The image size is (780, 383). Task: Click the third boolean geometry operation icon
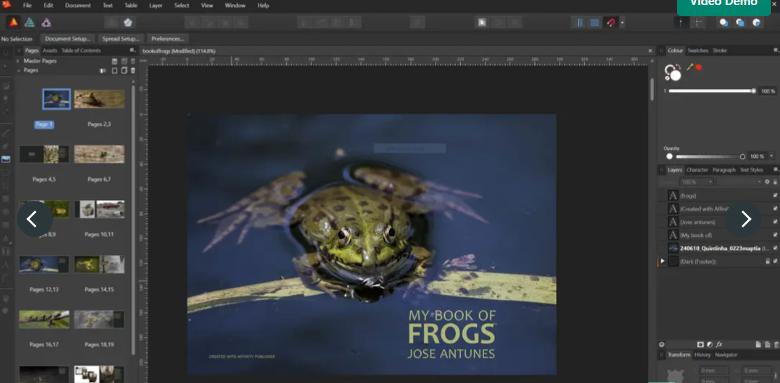(757, 22)
